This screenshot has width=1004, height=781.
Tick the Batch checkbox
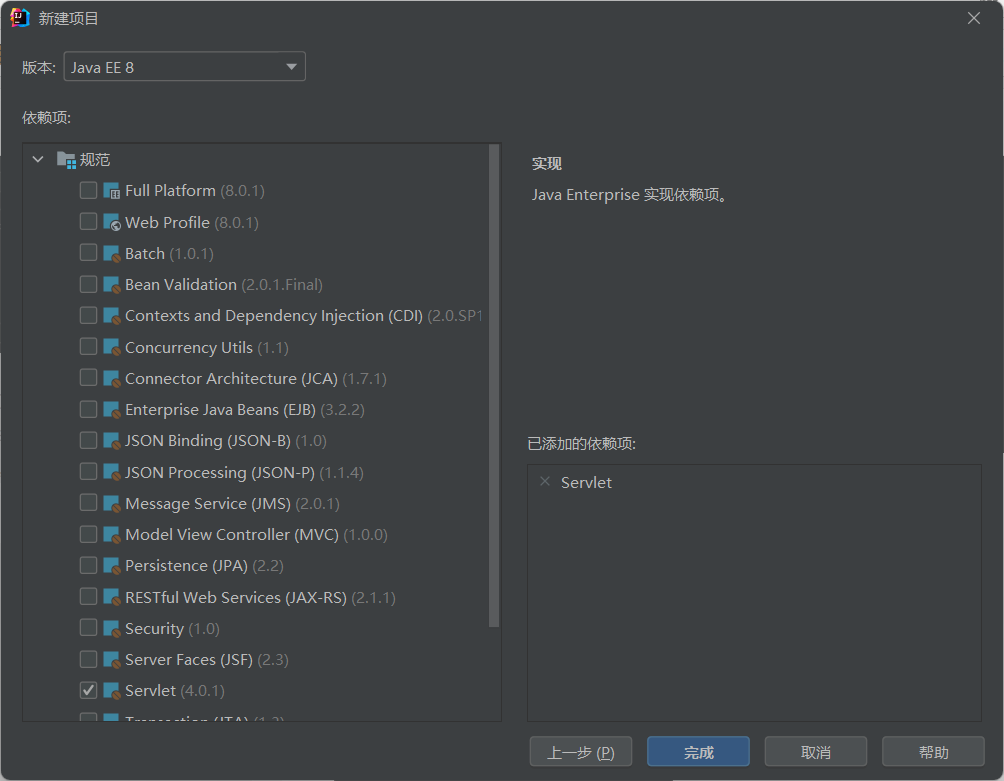point(88,253)
